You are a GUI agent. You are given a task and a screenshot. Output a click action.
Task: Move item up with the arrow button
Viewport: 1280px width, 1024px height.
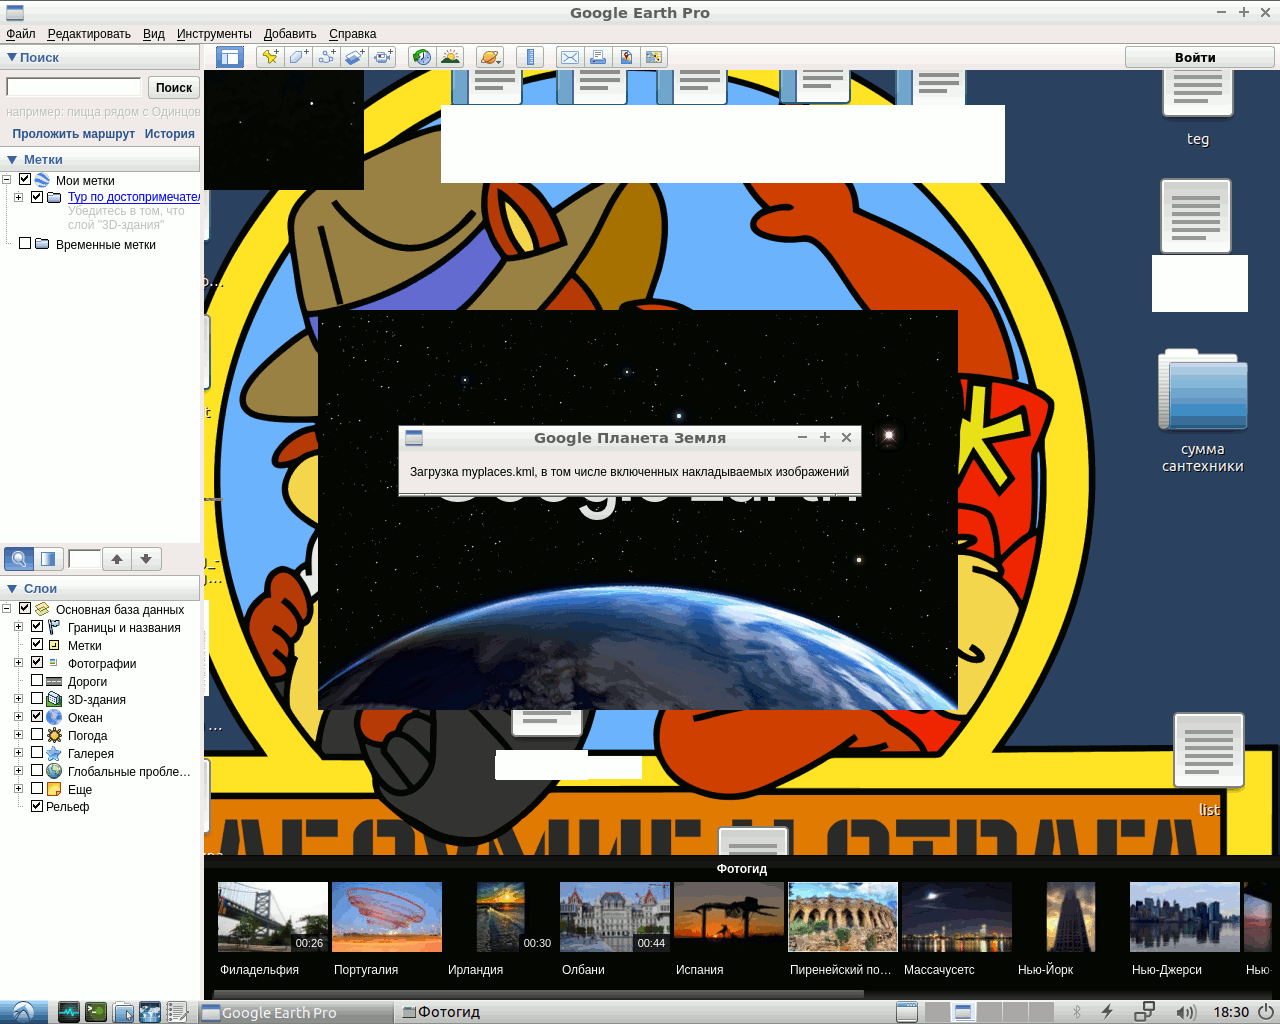[x=117, y=559]
